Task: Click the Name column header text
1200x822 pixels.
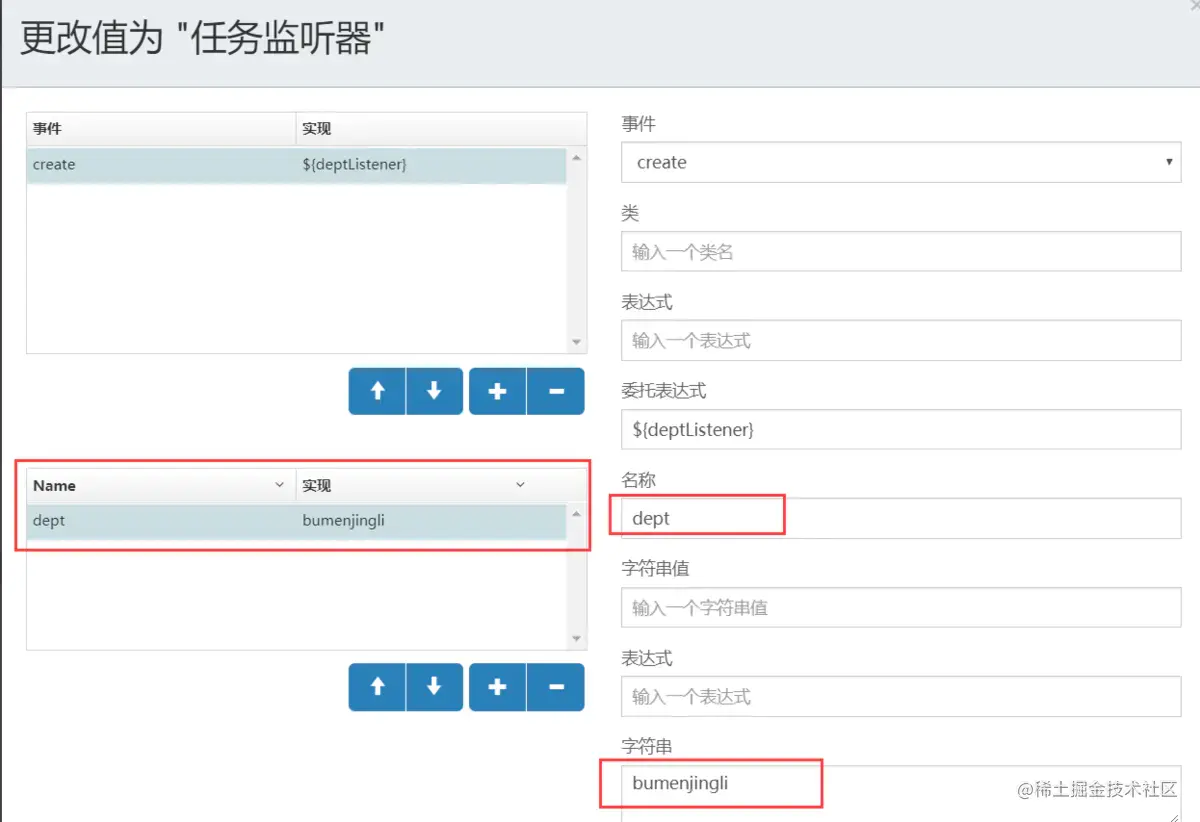Action: coord(54,485)
